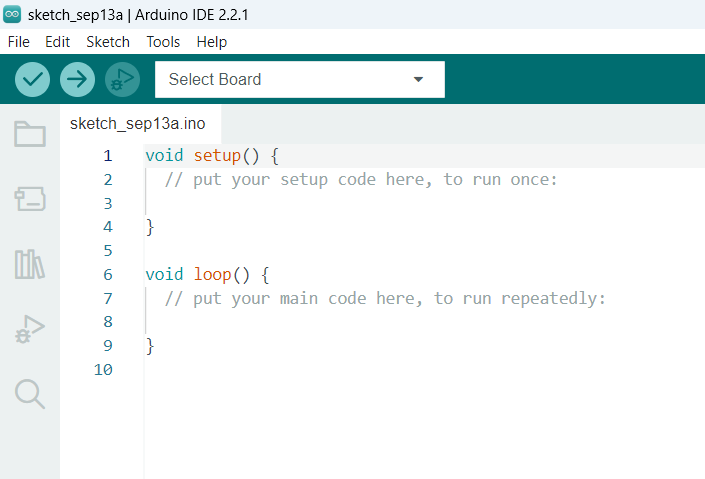The width and height of the screenshot is (705, 479).
Task: Open the Tools menu
Action: (163, 42)
